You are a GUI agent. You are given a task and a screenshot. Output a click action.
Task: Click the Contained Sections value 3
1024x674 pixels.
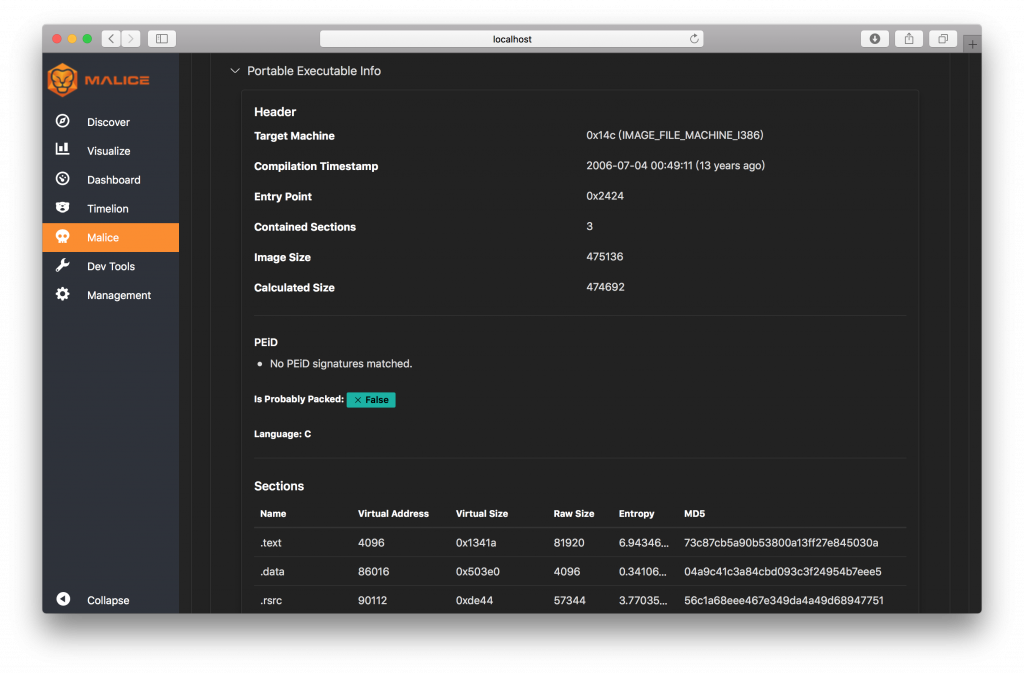point(590,226)
